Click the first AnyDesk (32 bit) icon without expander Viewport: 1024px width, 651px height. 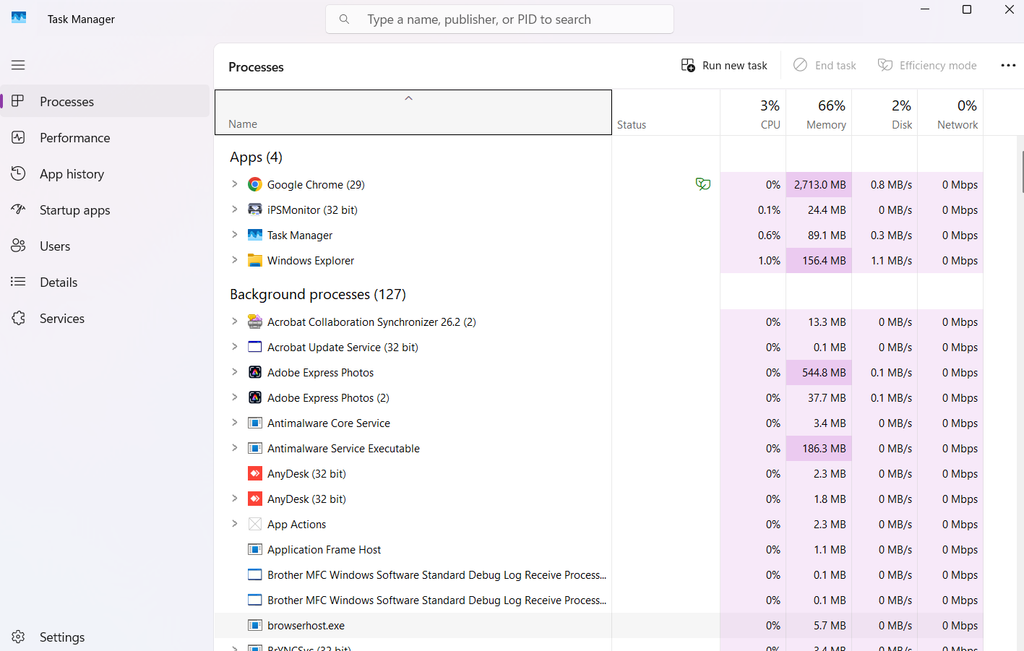(x=255, y=473)
